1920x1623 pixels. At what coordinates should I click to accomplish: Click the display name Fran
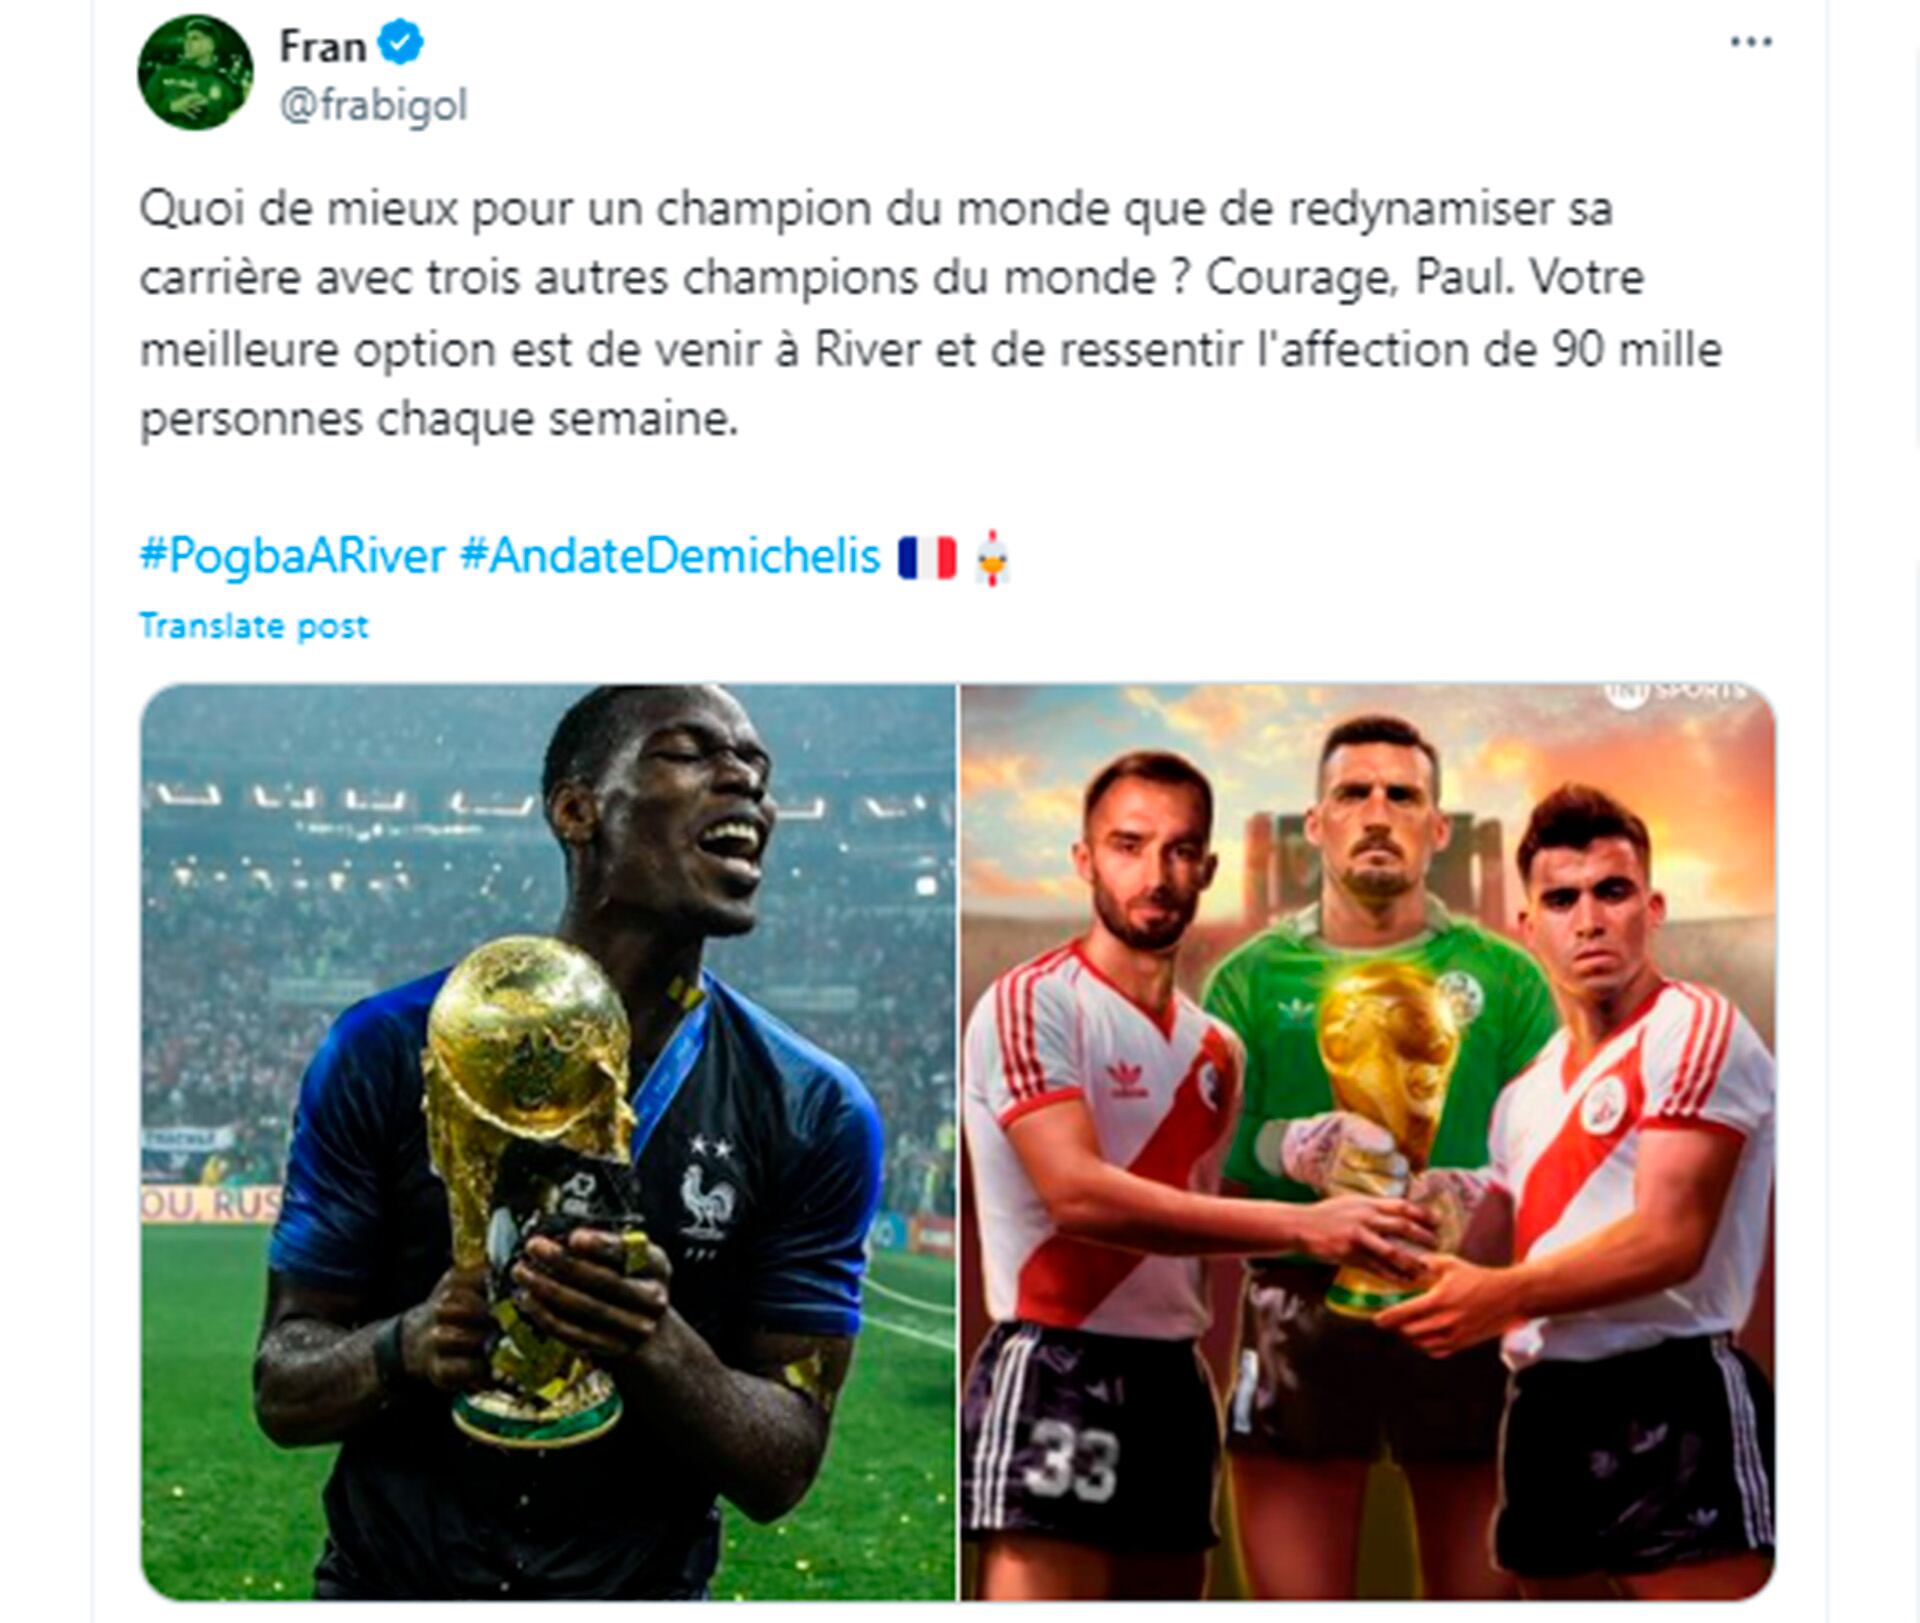[322, 46]
